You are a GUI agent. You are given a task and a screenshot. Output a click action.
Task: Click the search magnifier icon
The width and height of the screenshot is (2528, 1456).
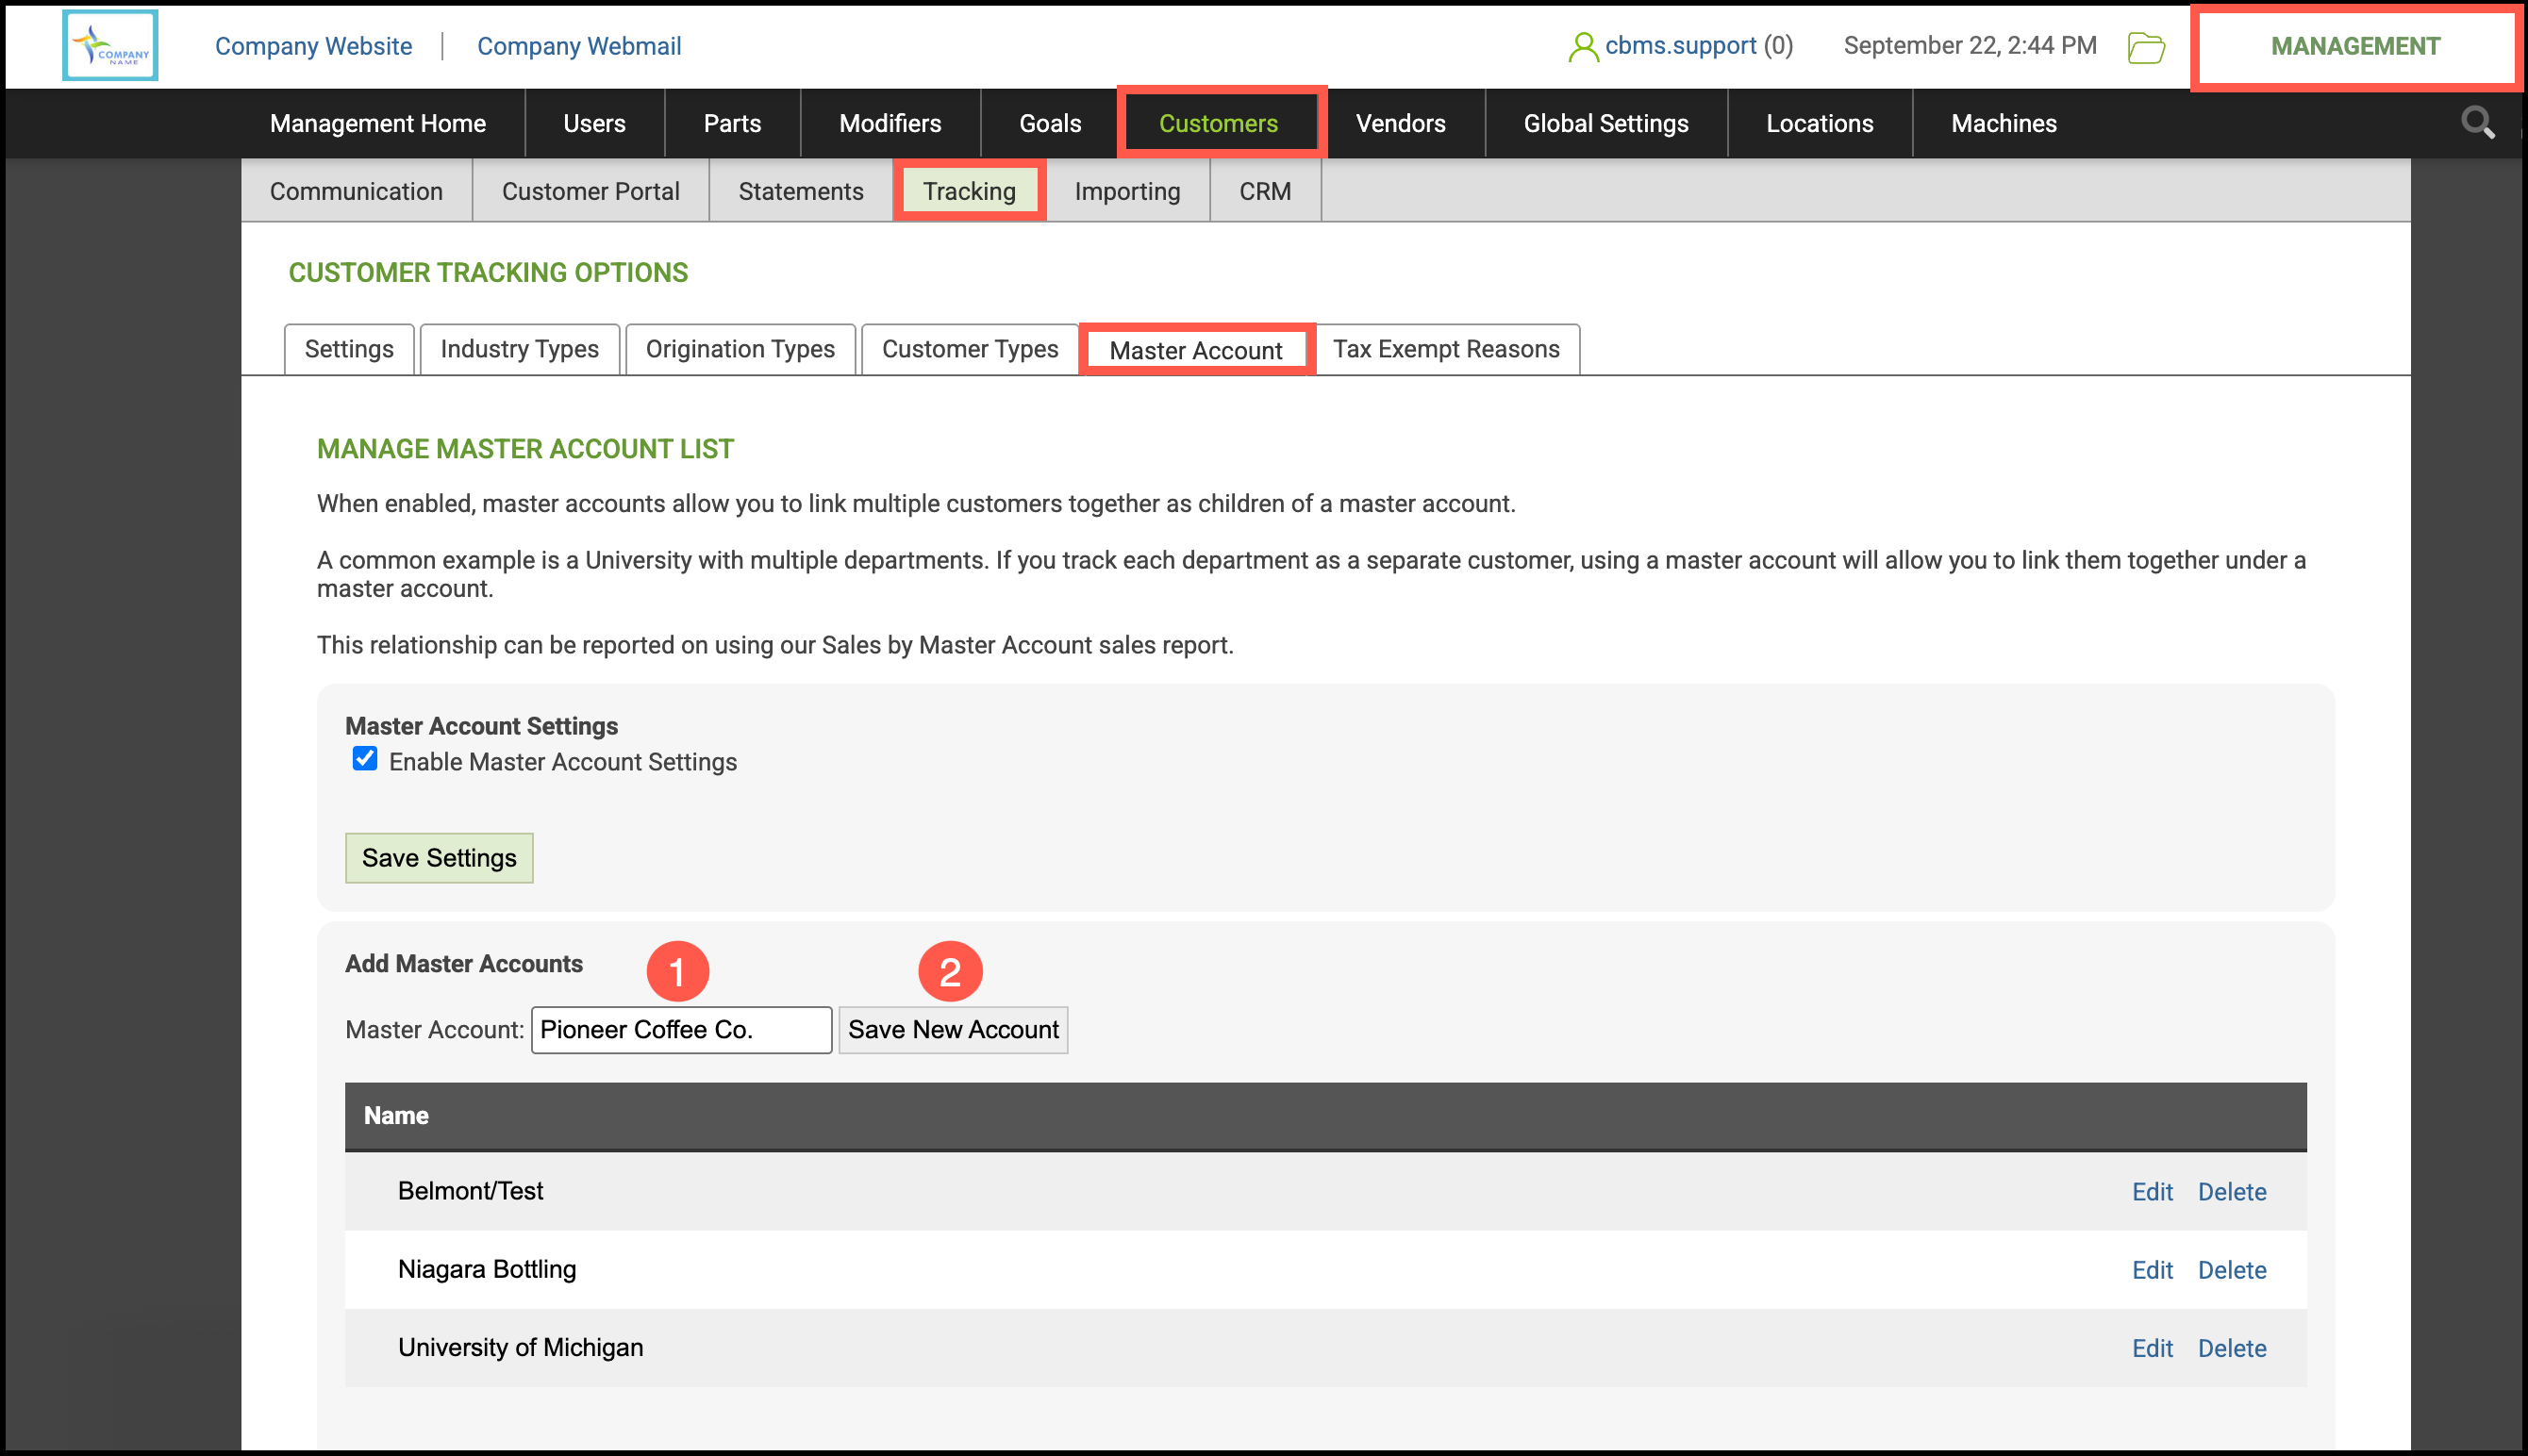point(2477,123)
